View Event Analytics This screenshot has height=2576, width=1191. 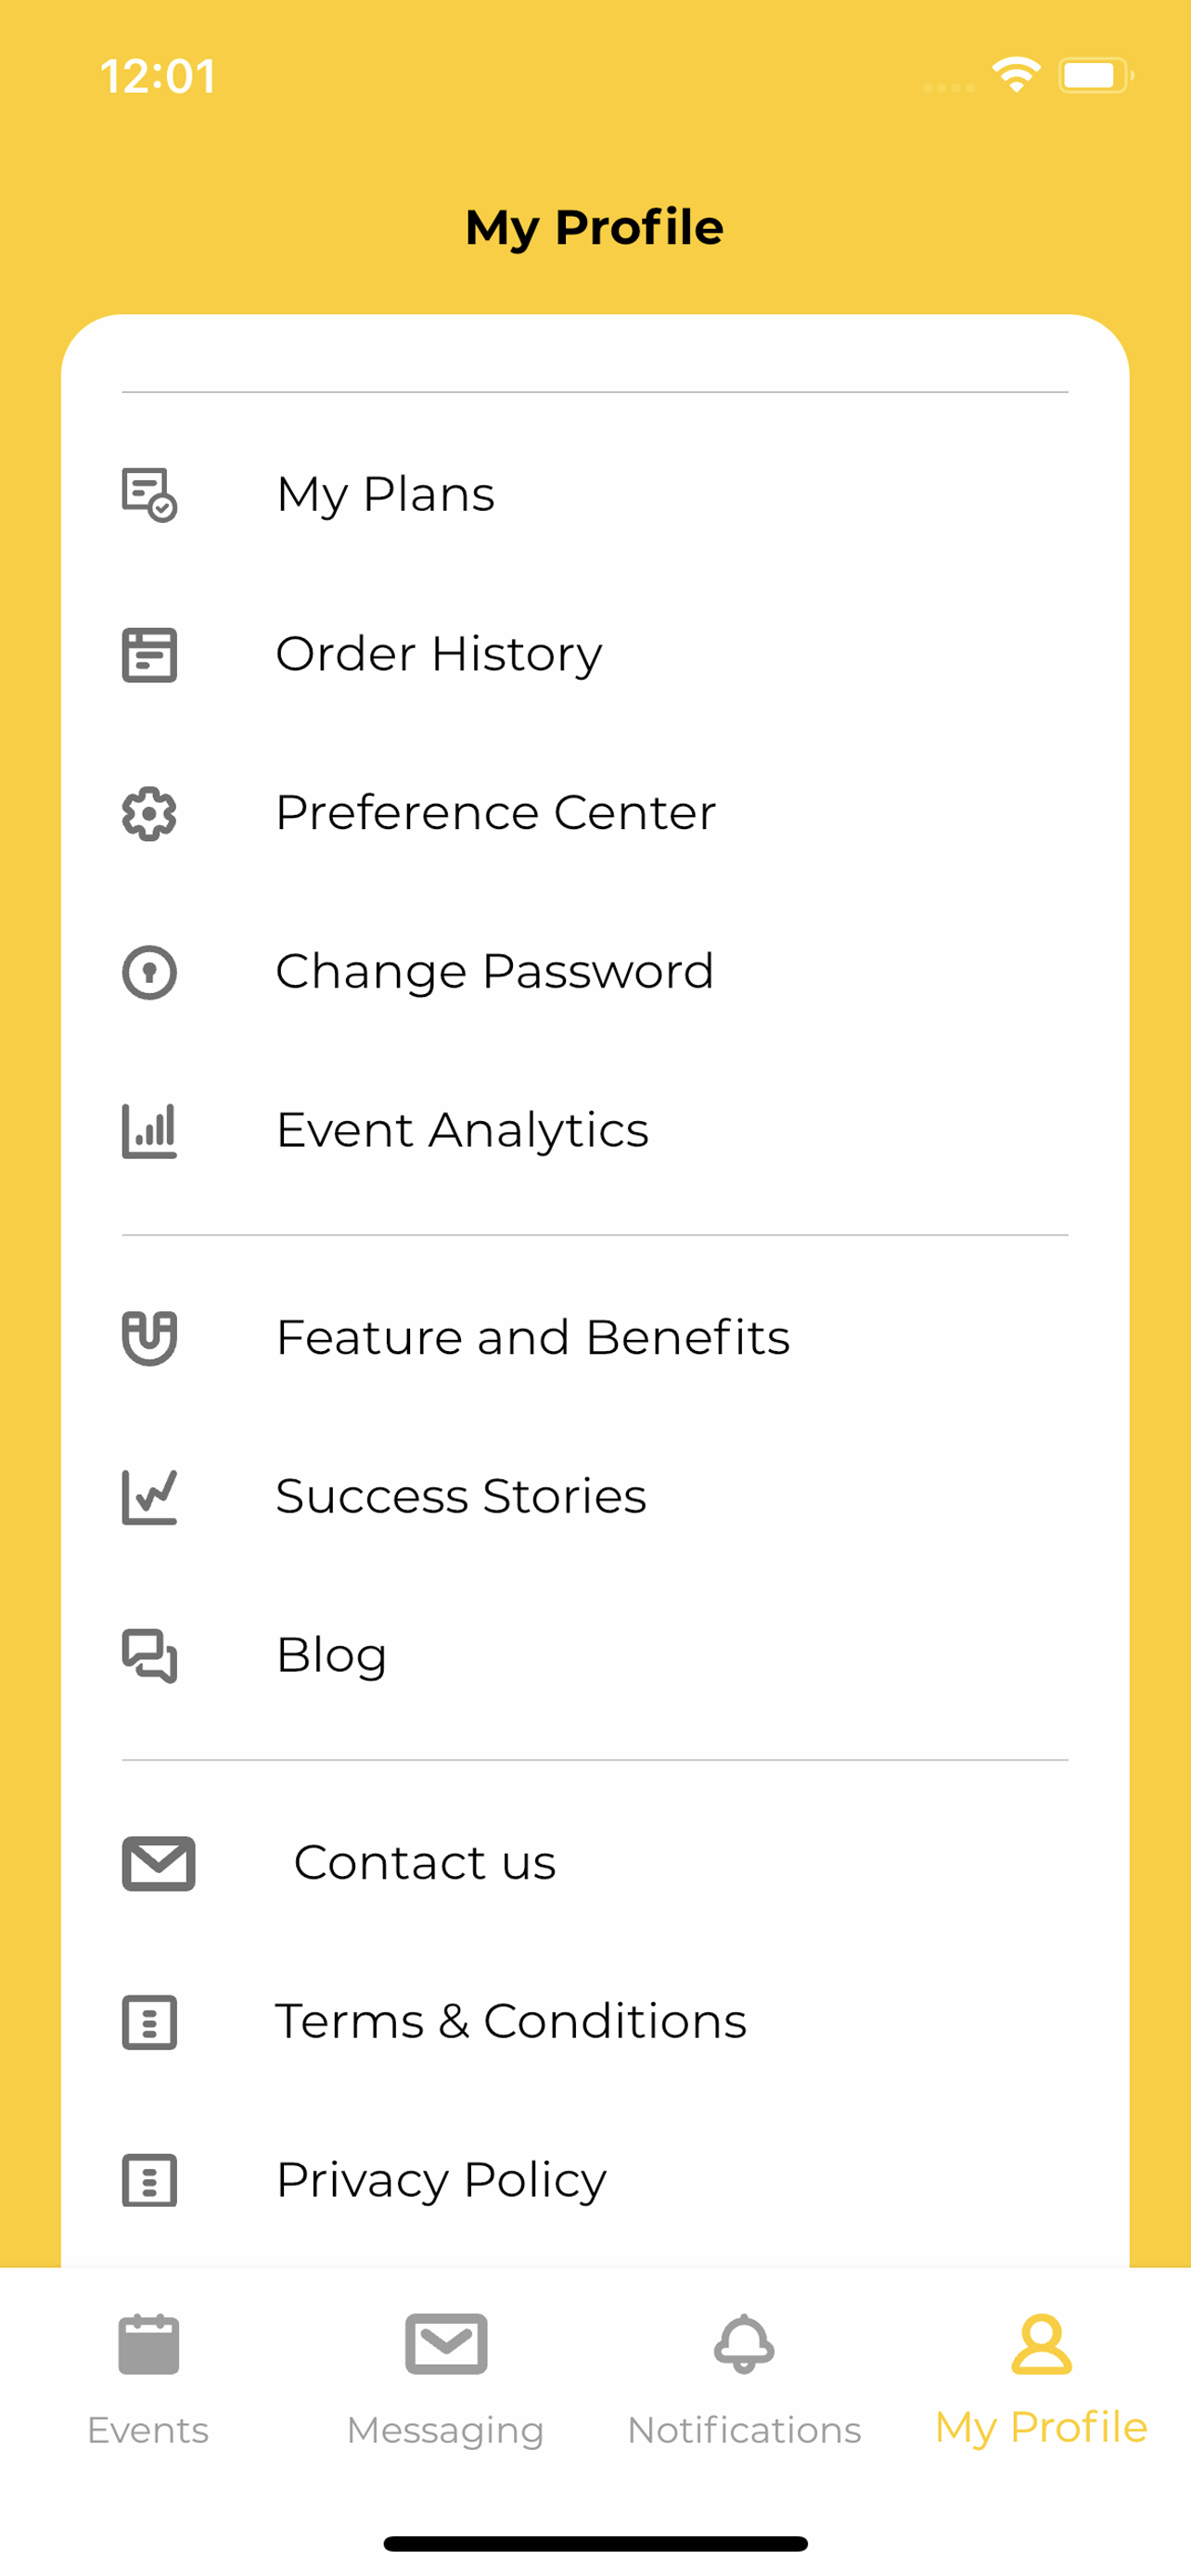tap(462, 1131)
